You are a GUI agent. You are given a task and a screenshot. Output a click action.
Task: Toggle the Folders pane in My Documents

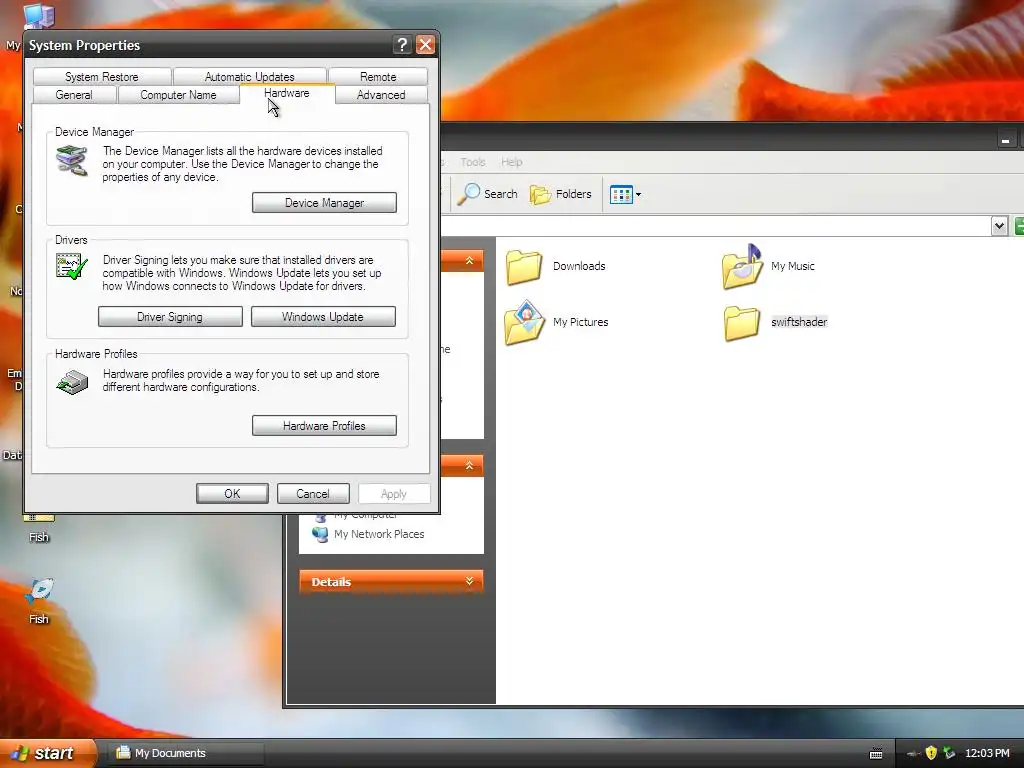pos(560,194)
